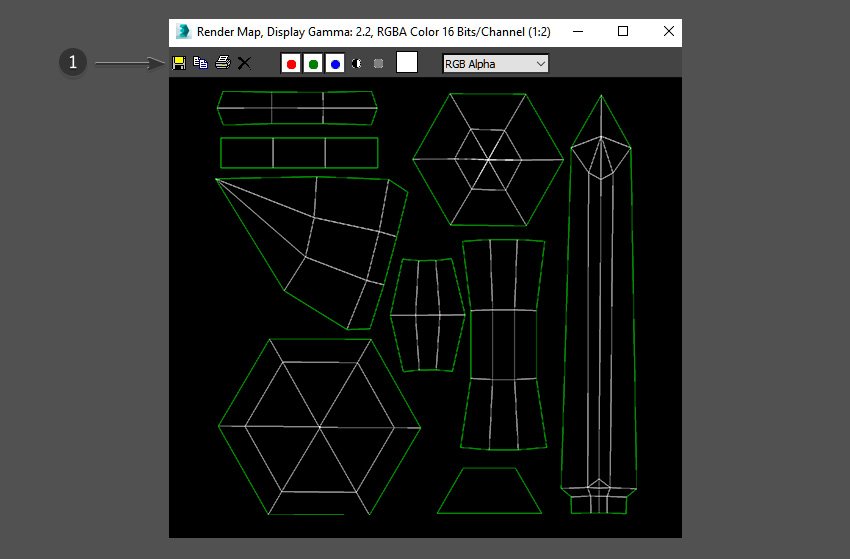Open the RGB Alpha channel dropdown
The image size is (850, 559).
[495, 63]
